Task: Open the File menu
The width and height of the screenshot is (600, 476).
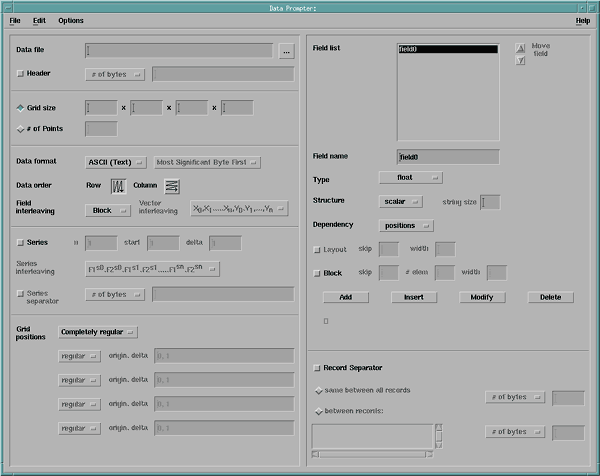Action: (15, 20)
